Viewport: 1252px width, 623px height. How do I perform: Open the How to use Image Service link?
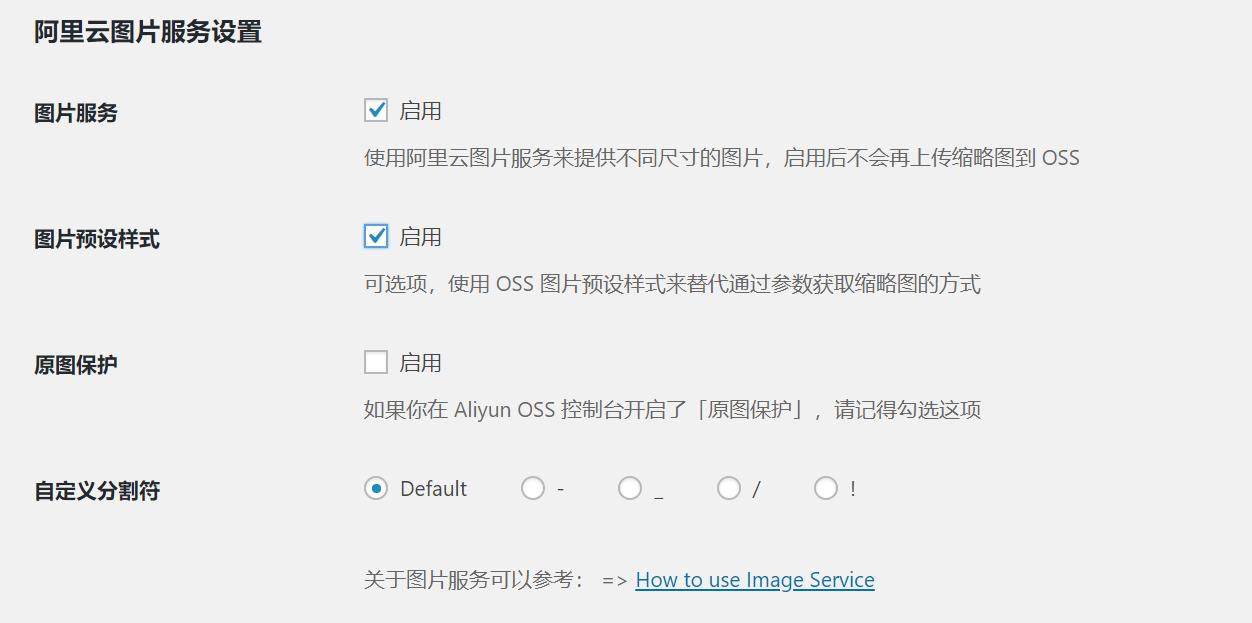click(x=755, y=579)
